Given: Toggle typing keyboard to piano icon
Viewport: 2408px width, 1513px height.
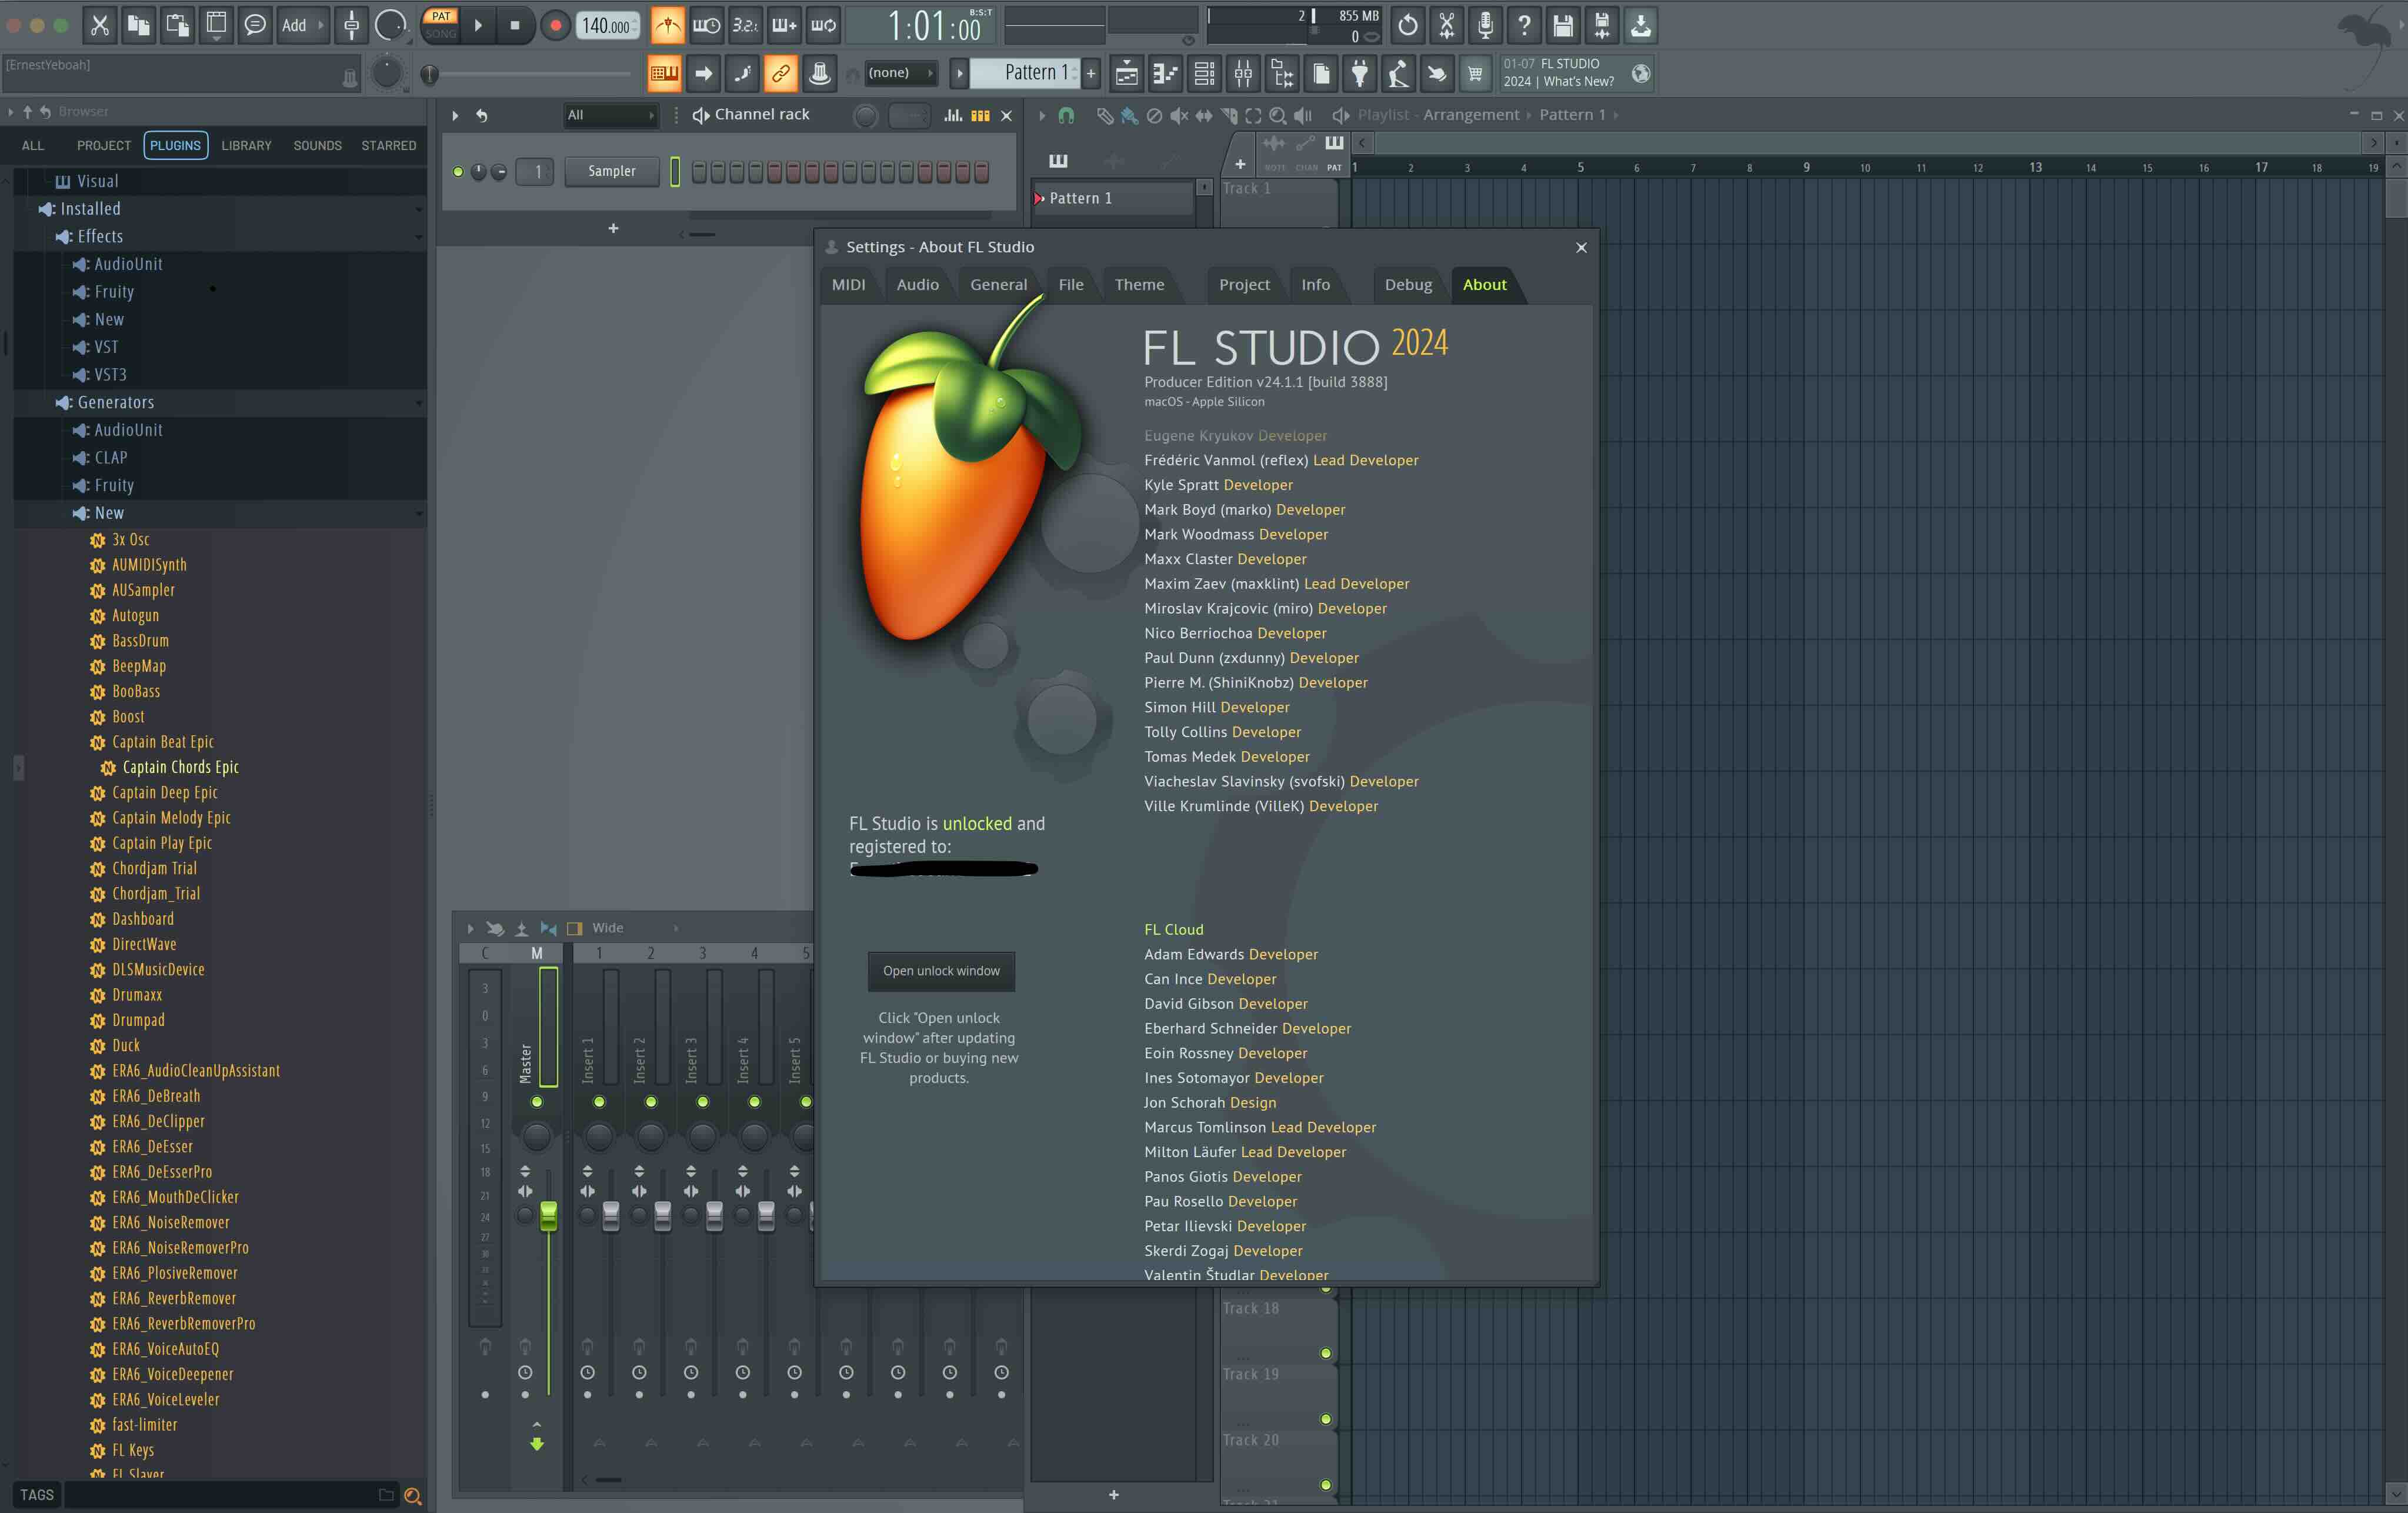Looking at the screenshot, I should [x=664, y=73].
